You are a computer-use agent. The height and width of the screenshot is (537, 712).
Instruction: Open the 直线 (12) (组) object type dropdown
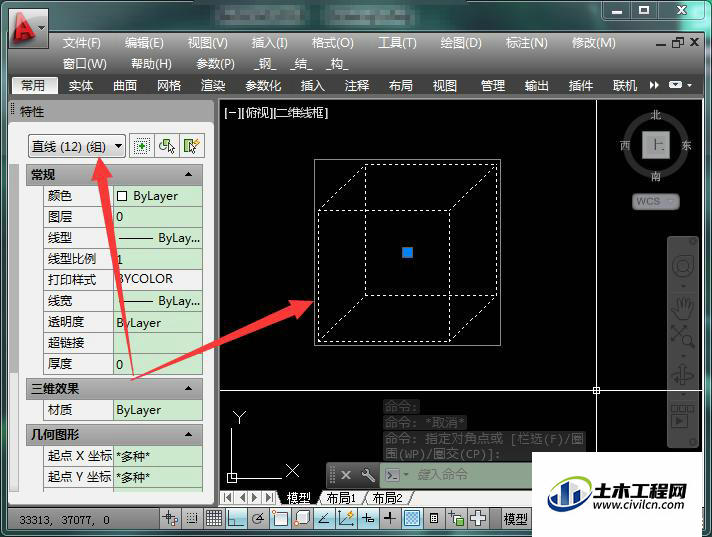pos(77,146)
